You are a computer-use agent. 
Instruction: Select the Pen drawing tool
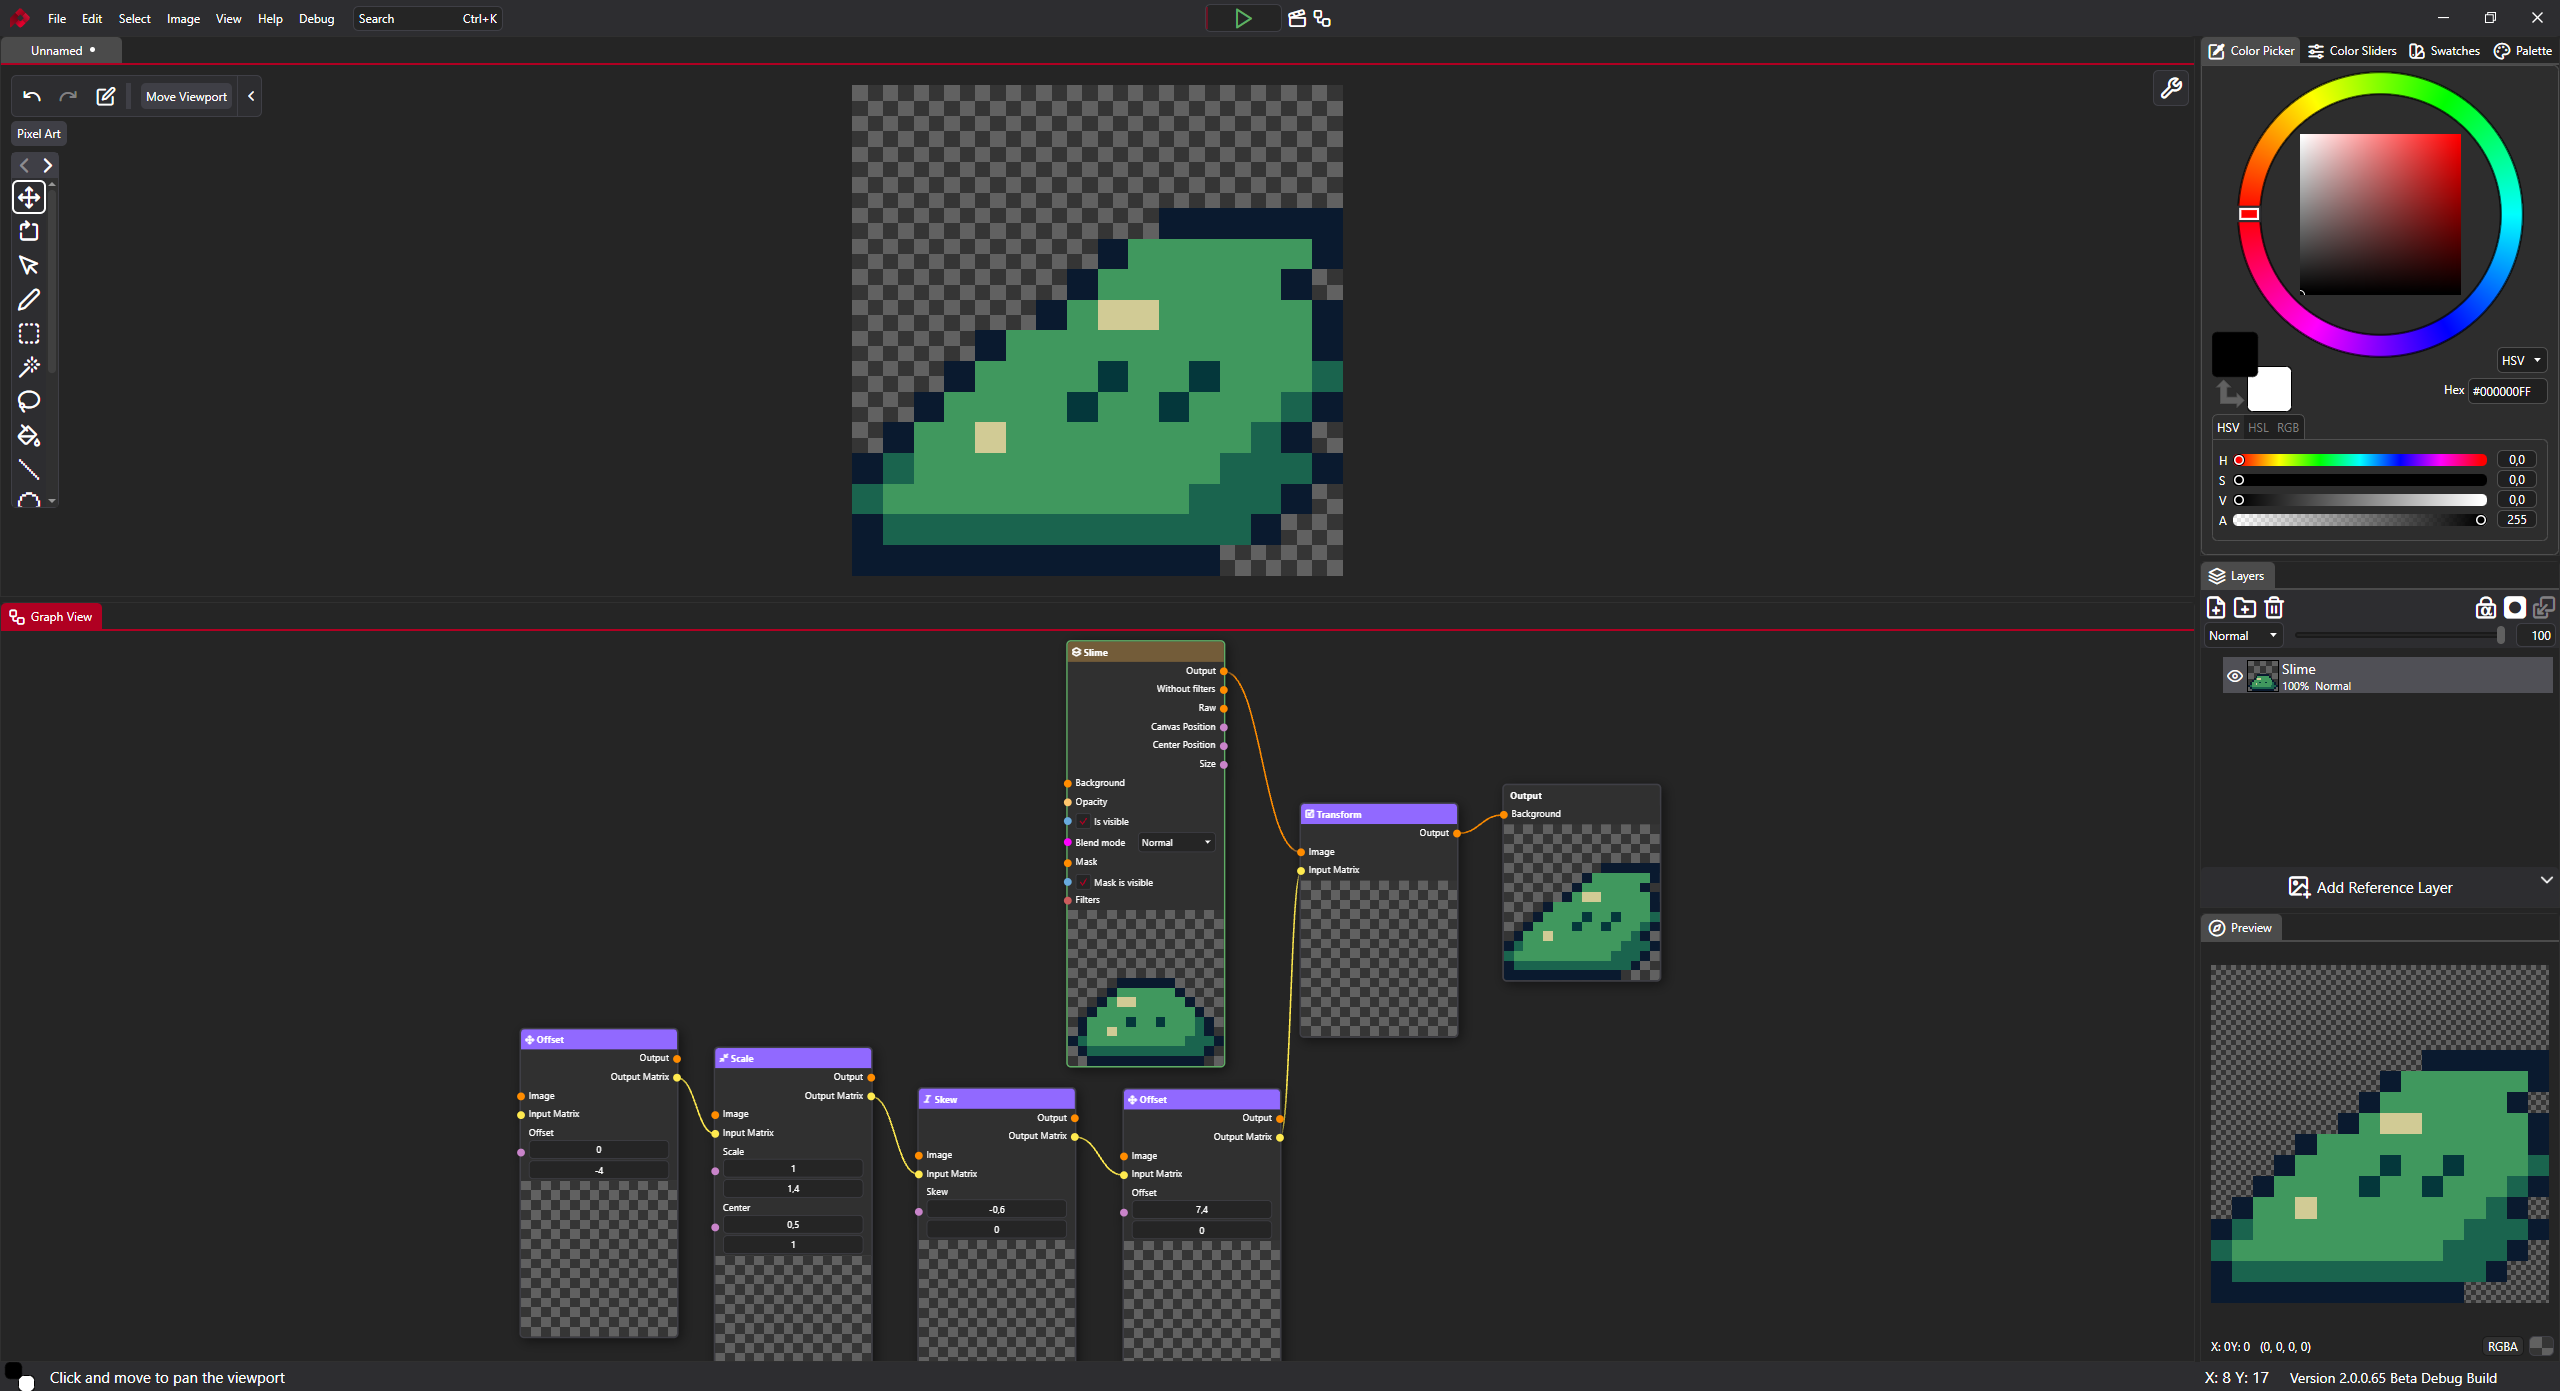29,300
